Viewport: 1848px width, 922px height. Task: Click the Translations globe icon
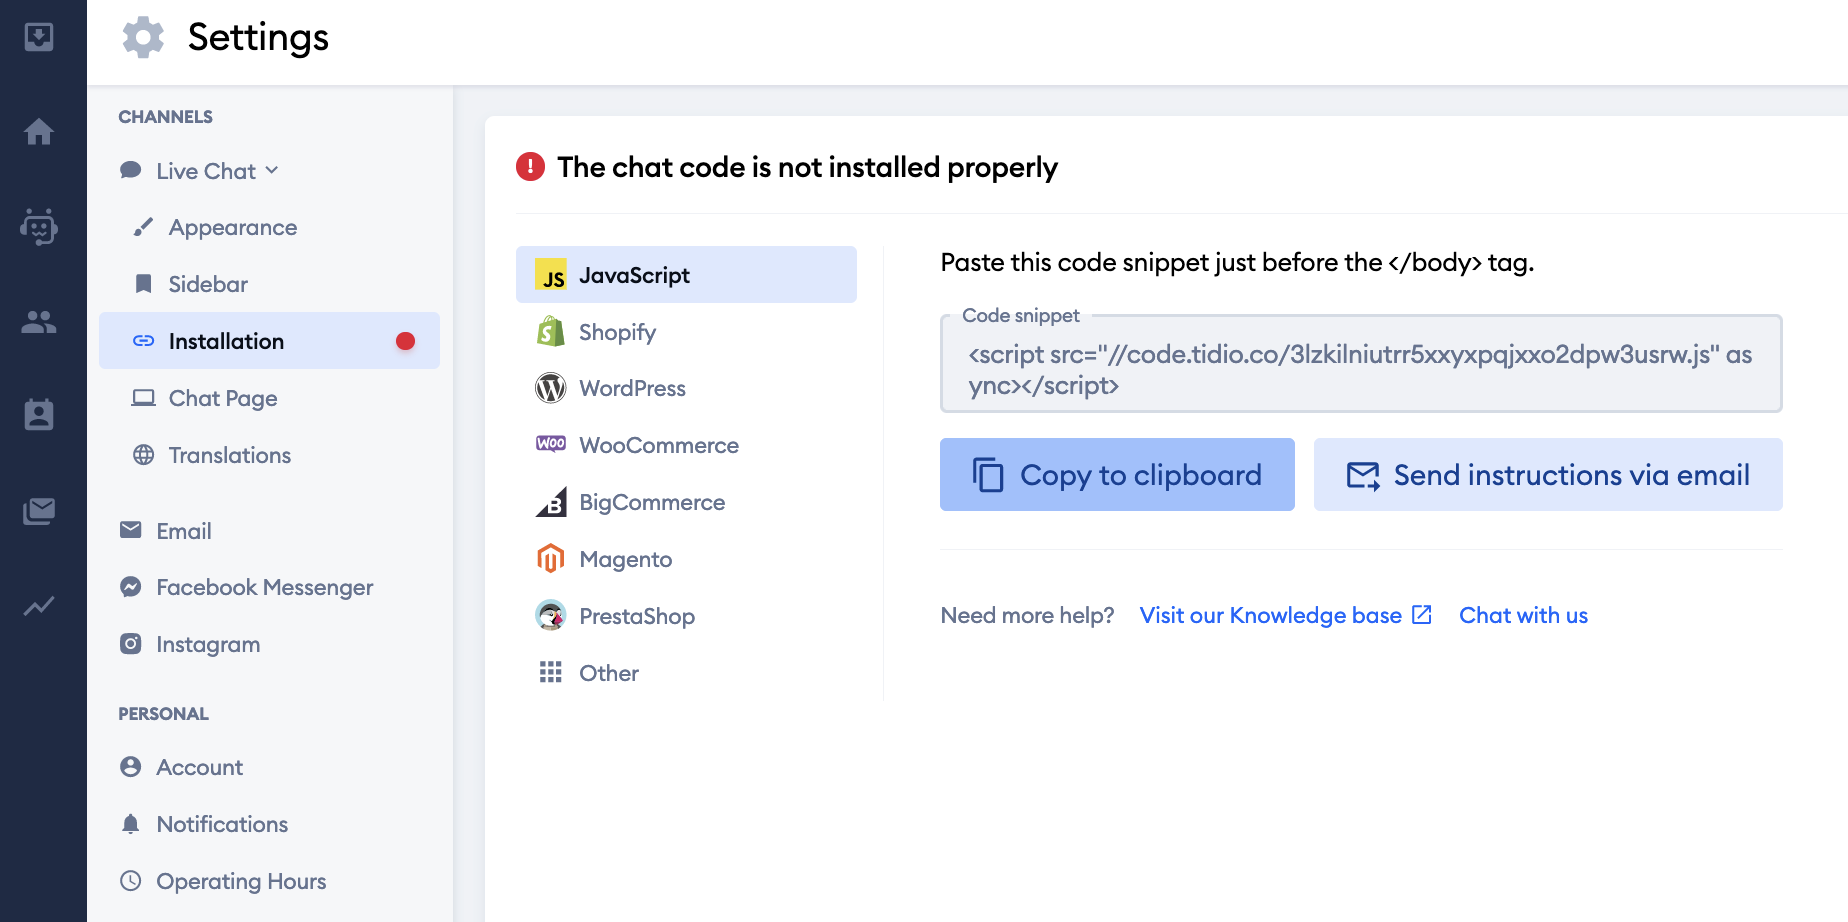(x=143, y=455)
